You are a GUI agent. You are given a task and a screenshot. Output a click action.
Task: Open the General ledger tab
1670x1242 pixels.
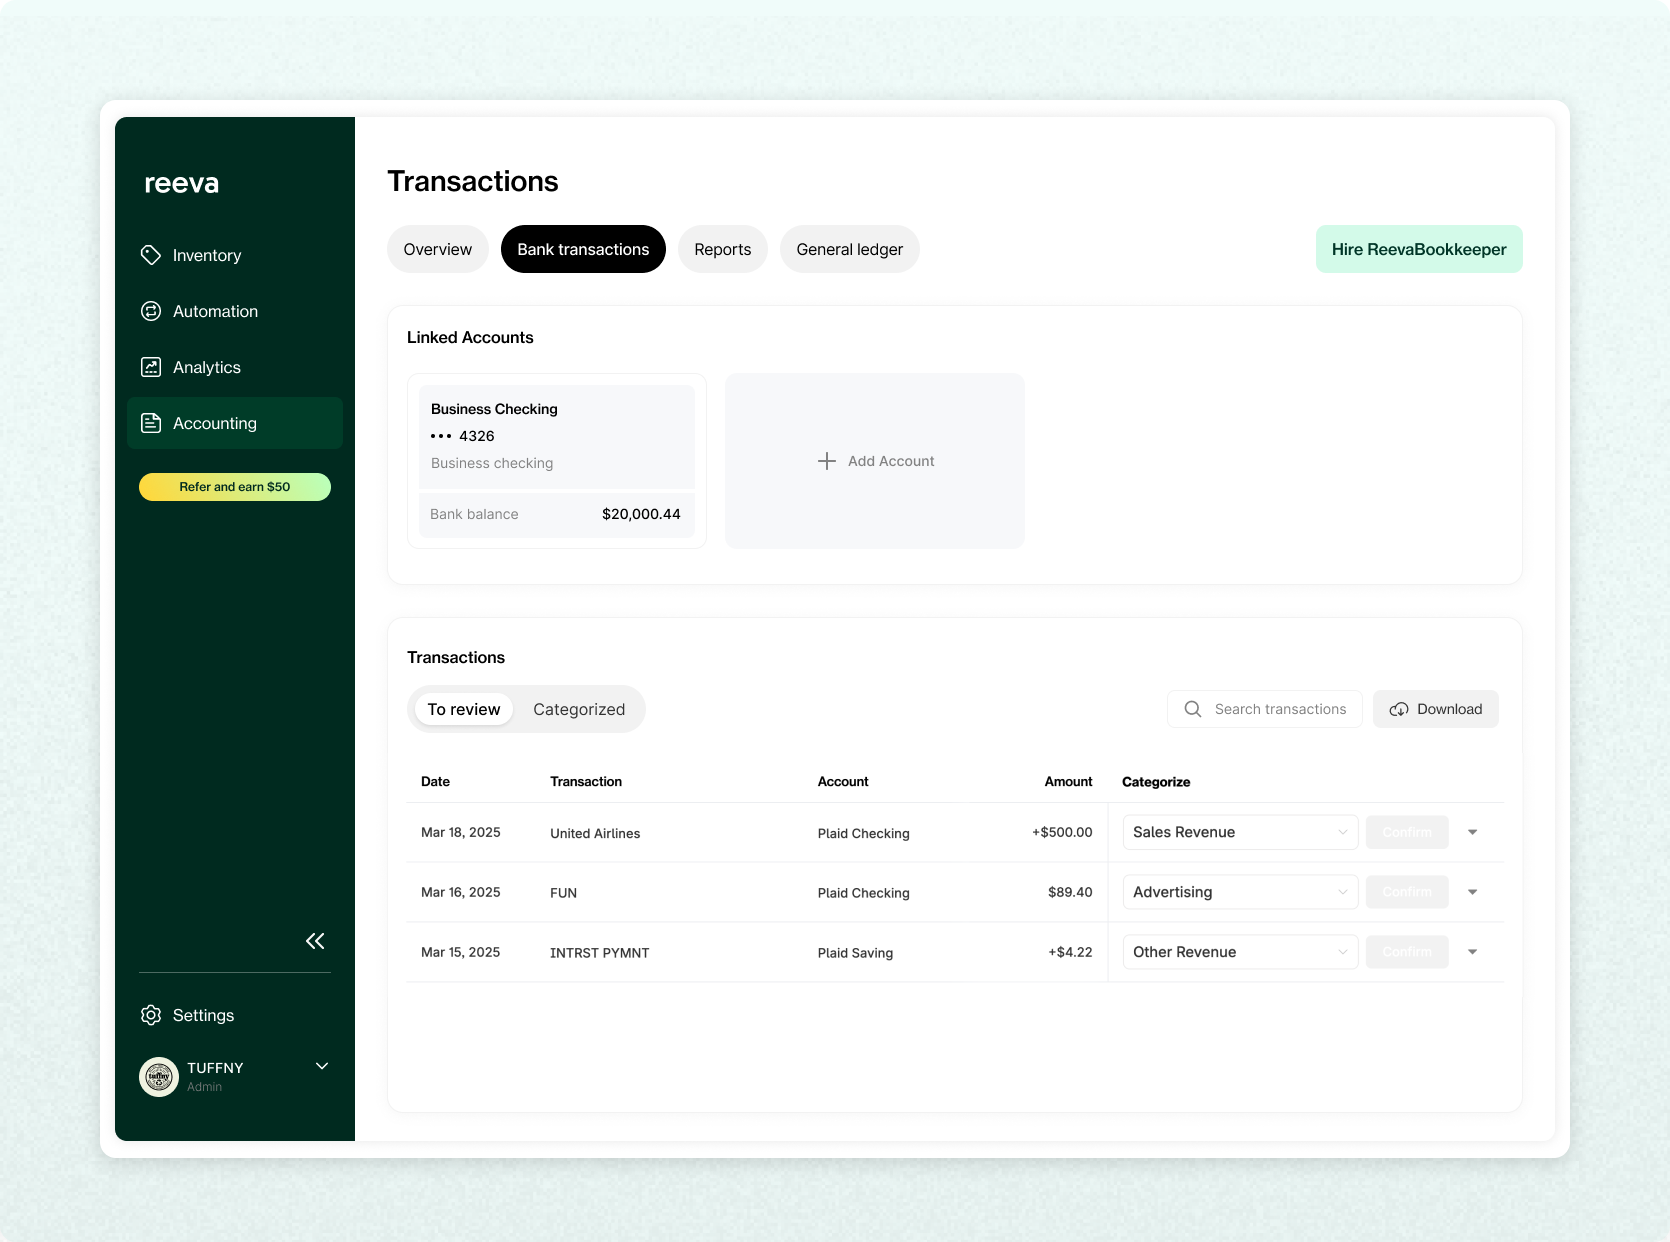849,249
